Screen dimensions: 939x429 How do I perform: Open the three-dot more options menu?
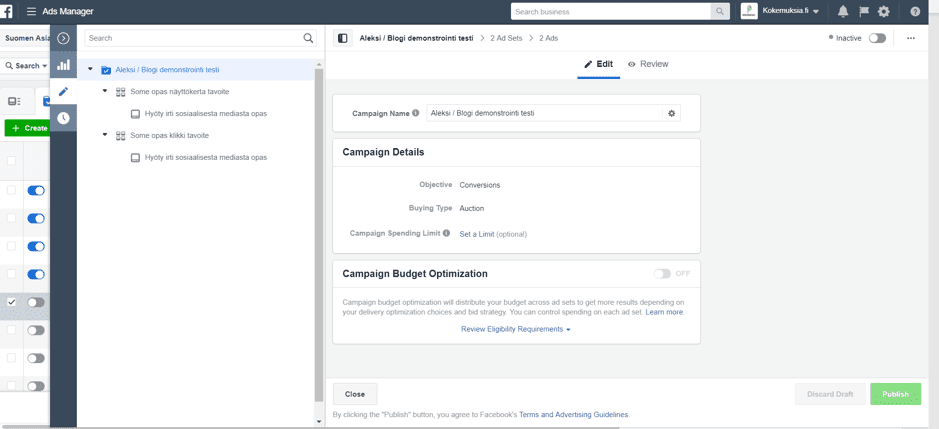tap(911, 38)
